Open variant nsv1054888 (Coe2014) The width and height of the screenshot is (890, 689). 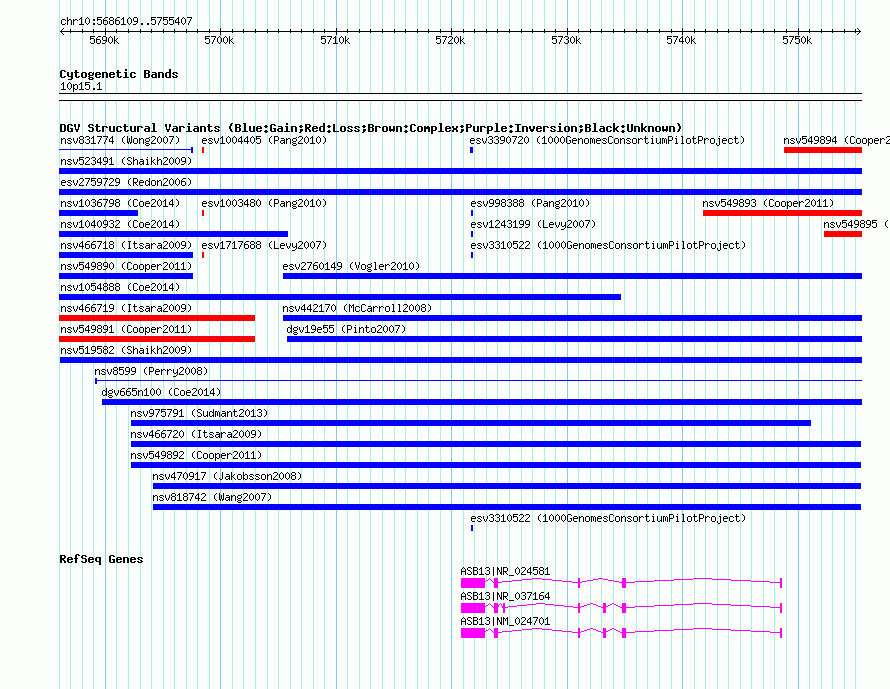[120, 287]
